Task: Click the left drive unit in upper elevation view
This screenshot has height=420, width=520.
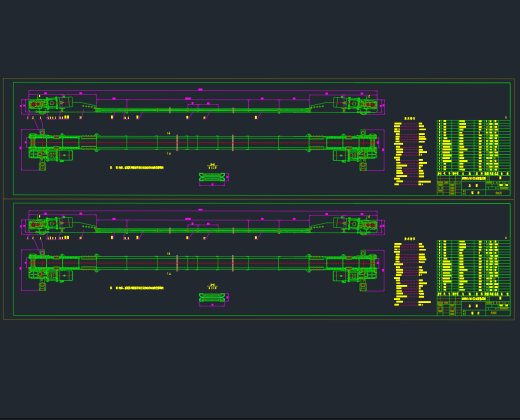Action: 50,104
